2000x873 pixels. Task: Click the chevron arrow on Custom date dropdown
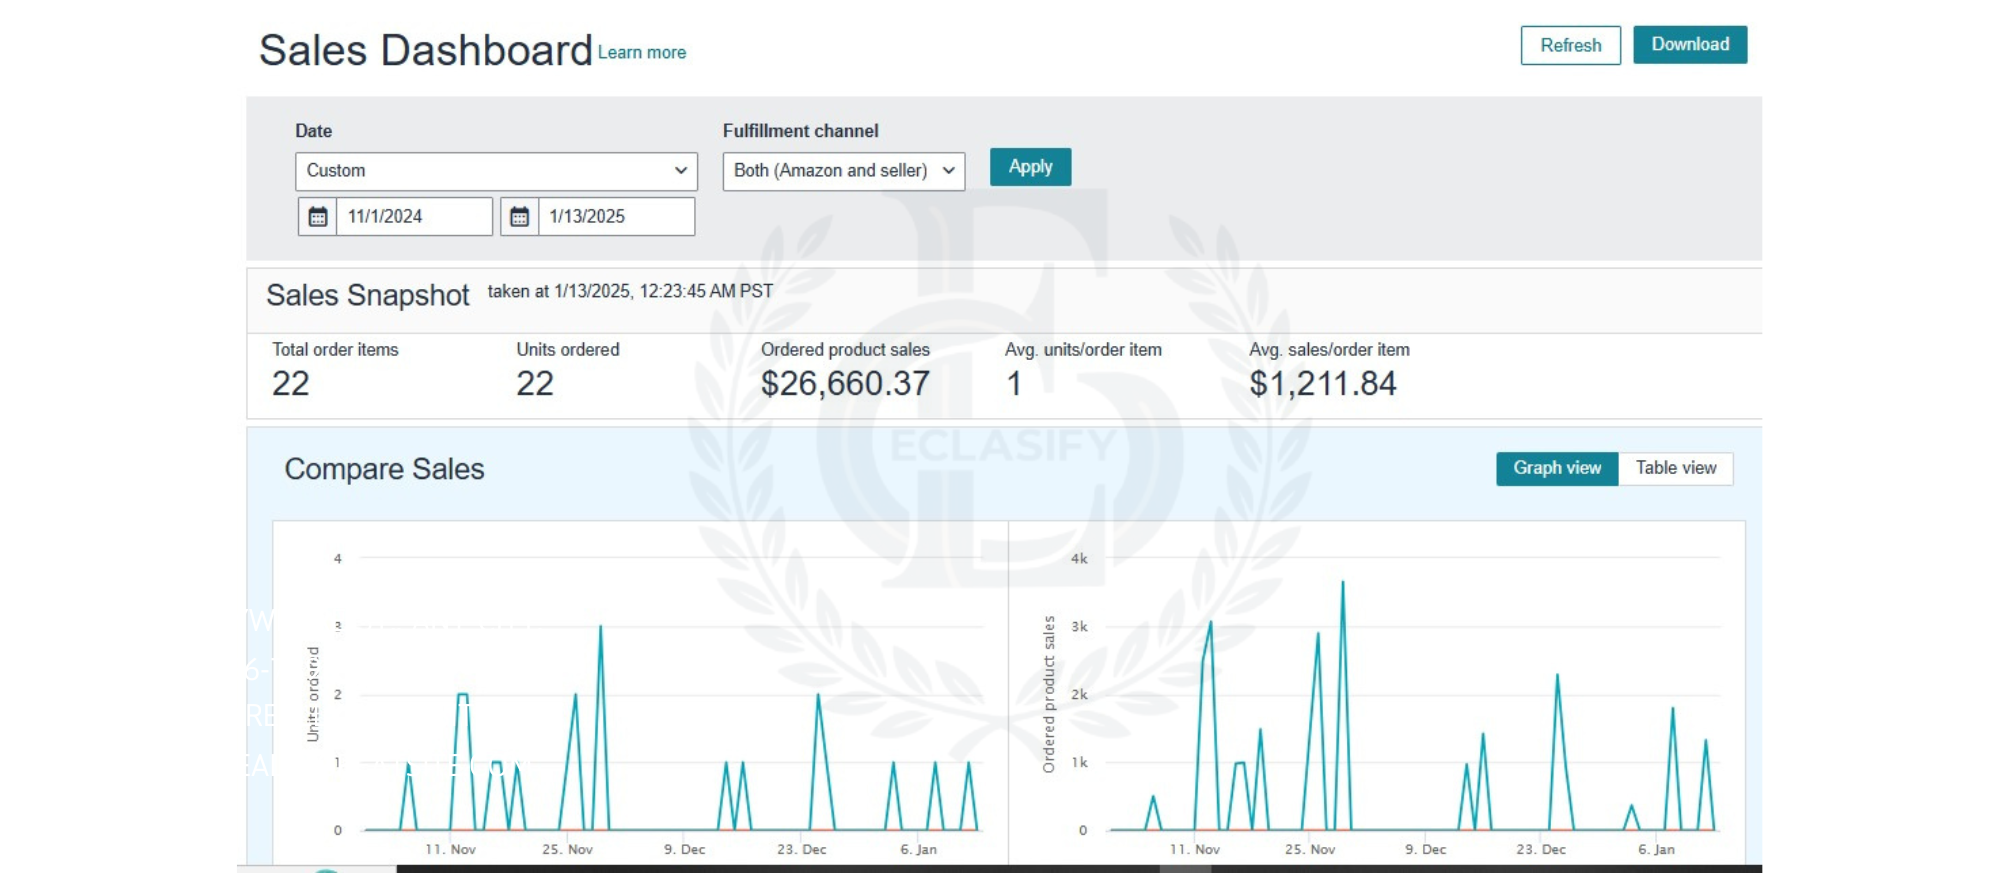680,171
